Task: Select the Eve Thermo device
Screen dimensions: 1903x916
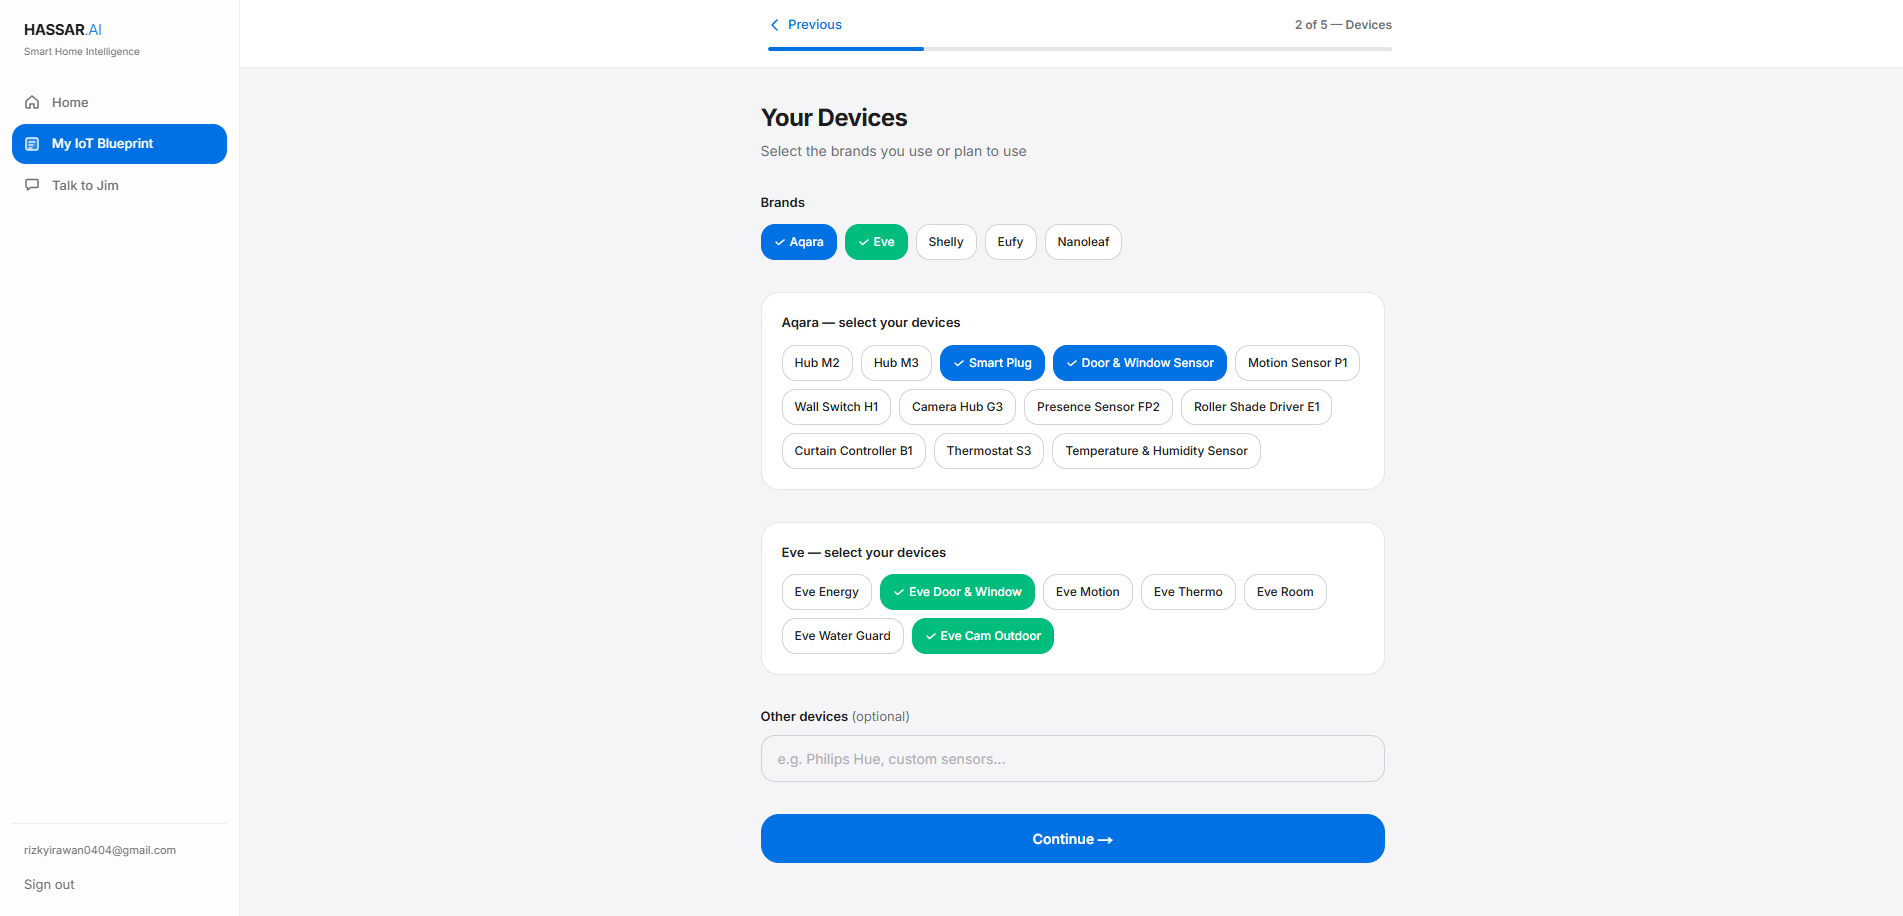Action: 1188,592
